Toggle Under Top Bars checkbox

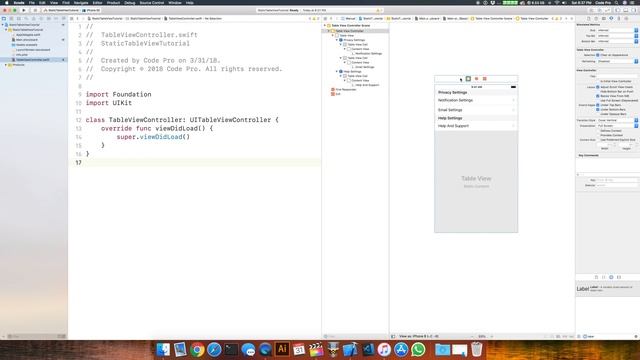(598, 105)
